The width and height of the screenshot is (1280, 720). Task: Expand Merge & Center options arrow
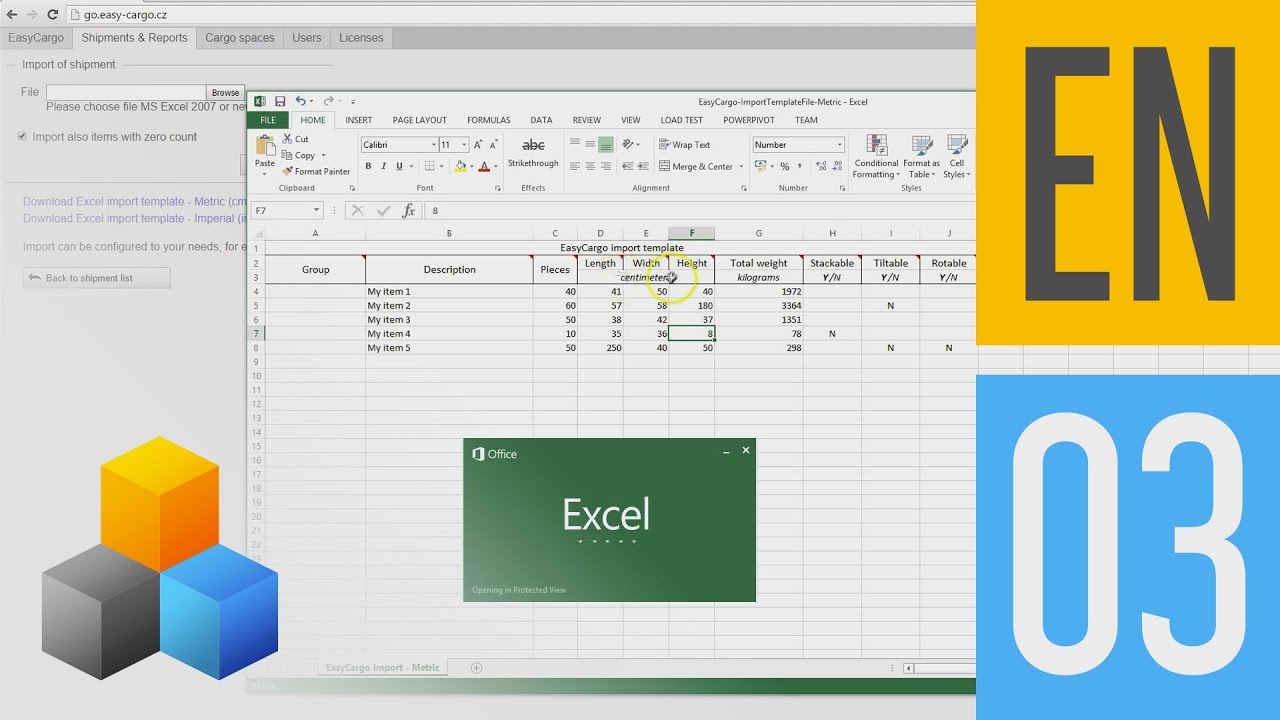coord(740,167)
